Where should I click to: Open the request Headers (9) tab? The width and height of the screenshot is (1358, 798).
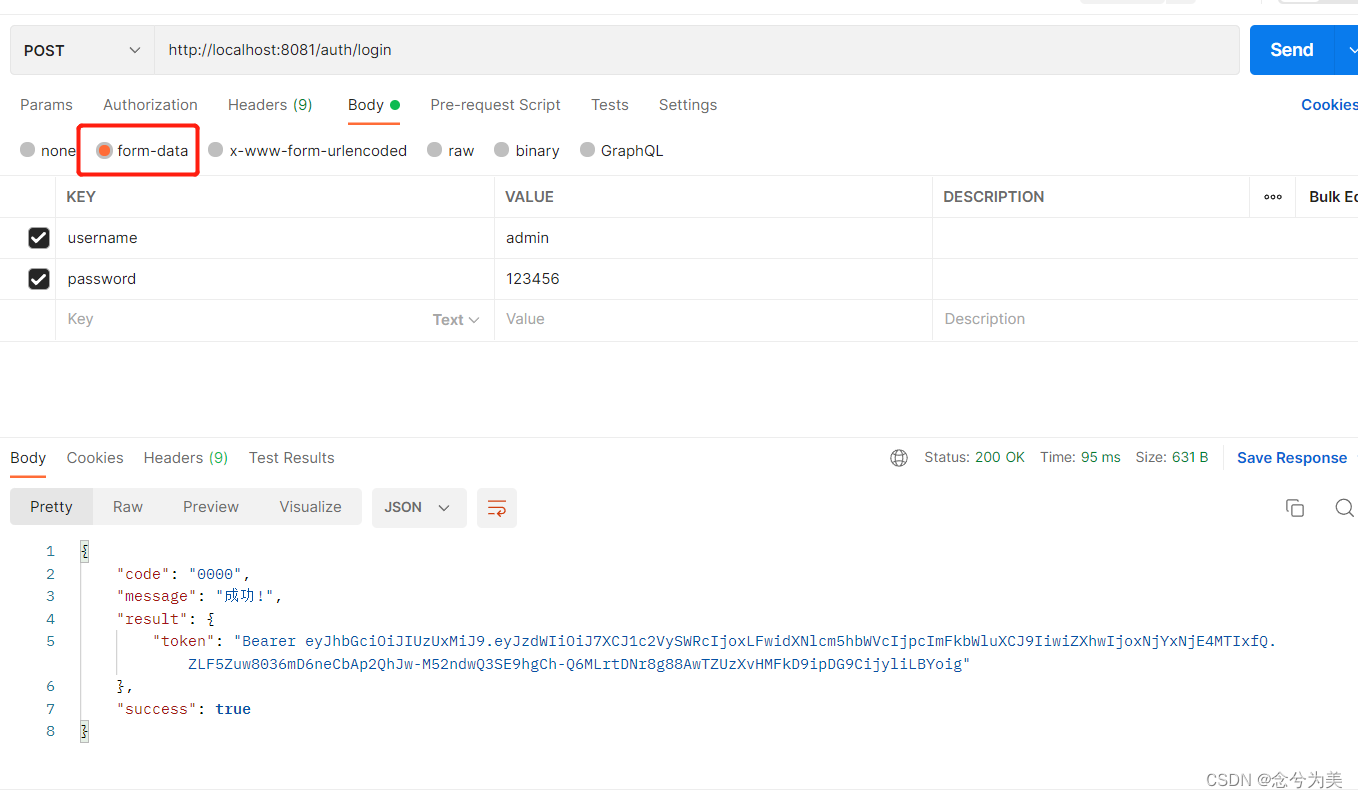(270, 105)
